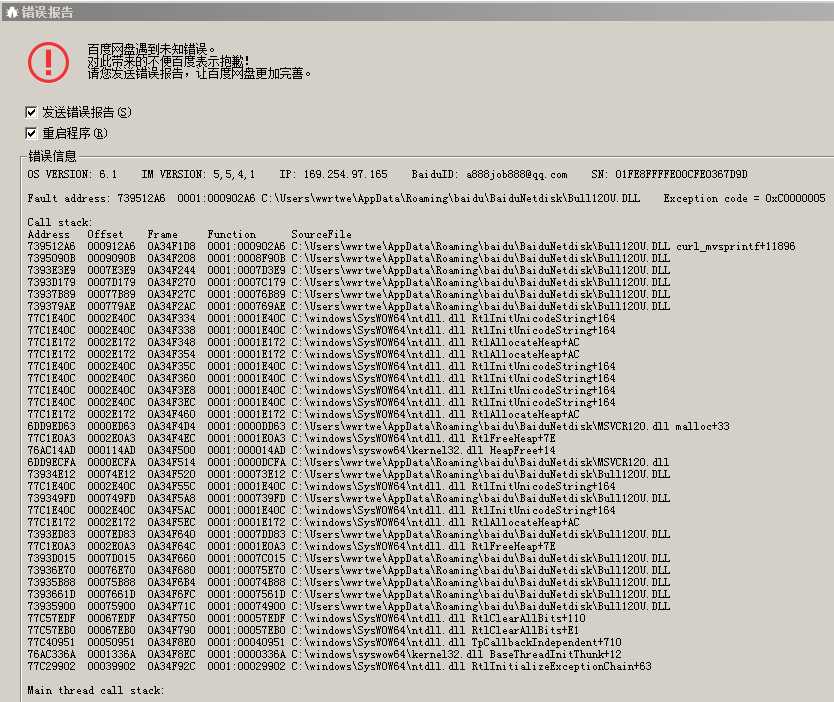834x702 pixels.
Task: Click the curl_mvsprintf+11896 stack entry
Action: pyautogui.click(x=411, y=246)
